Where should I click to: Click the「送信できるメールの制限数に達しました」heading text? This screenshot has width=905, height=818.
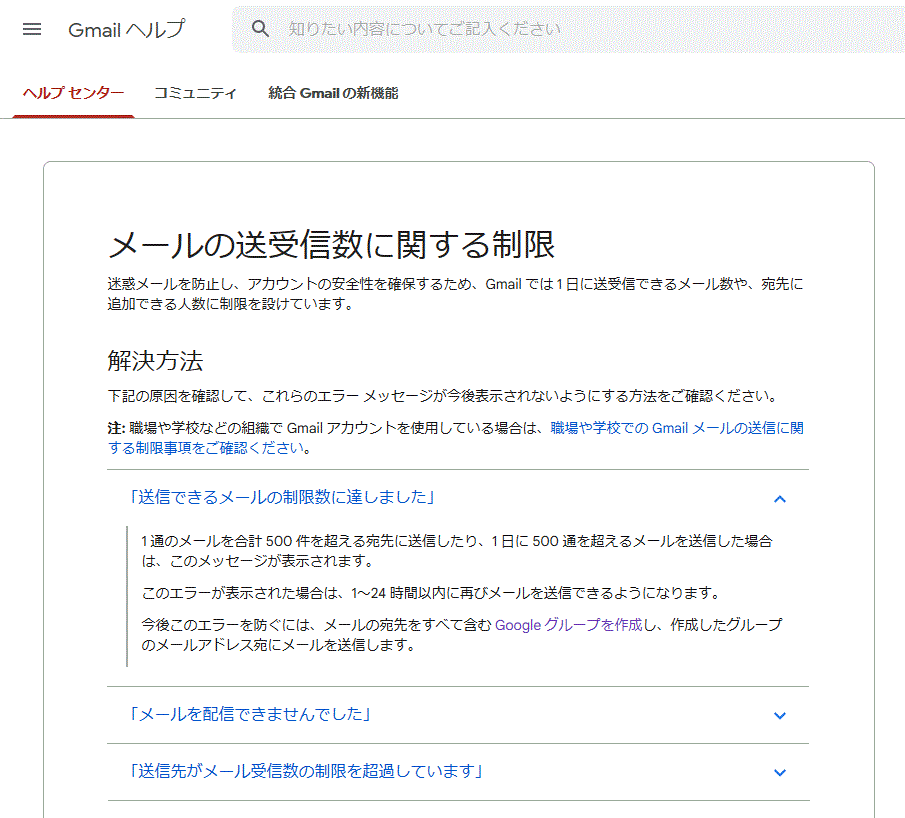click(281, 497)
